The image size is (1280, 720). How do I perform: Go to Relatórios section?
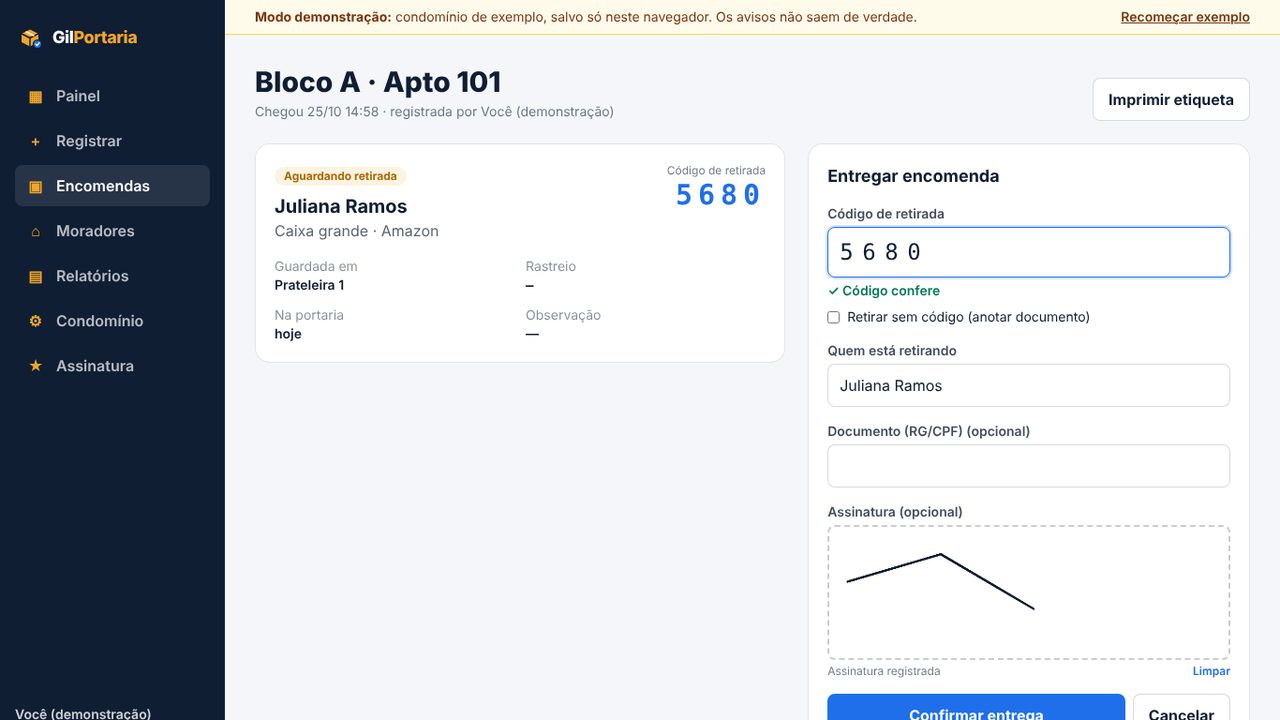coord(112,276)
